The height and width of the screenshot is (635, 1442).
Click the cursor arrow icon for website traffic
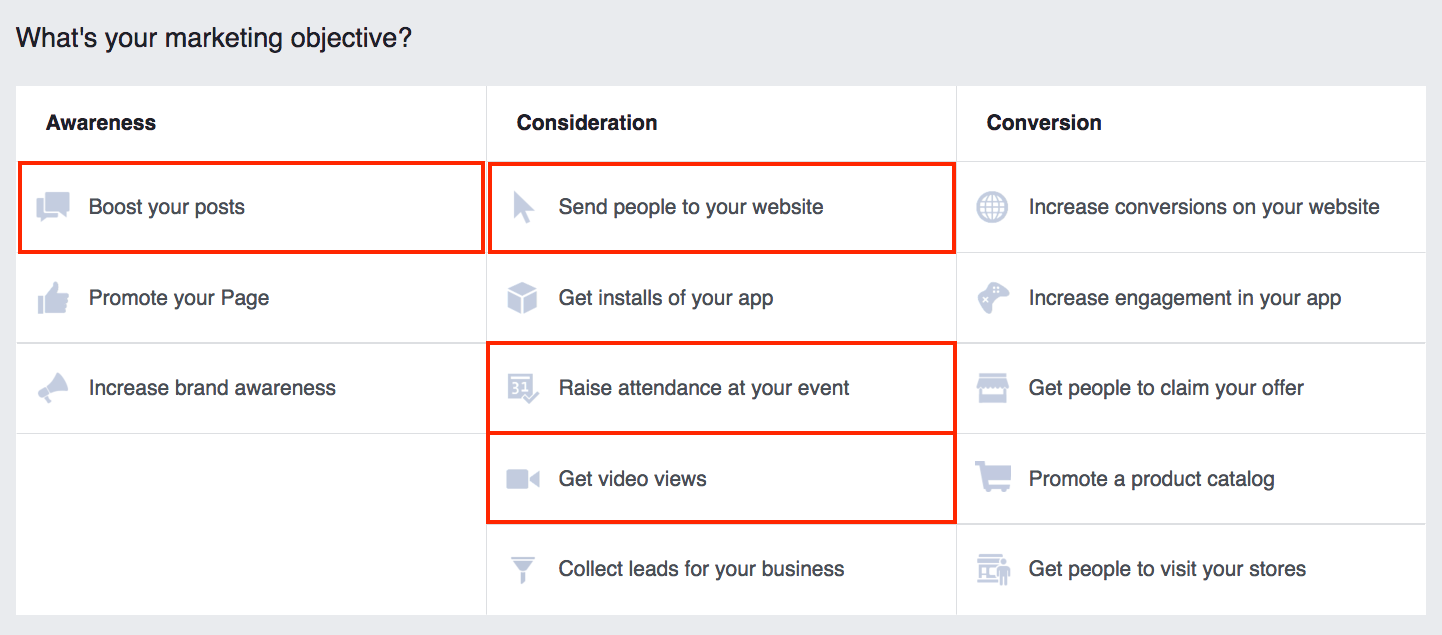click(523, 207)
